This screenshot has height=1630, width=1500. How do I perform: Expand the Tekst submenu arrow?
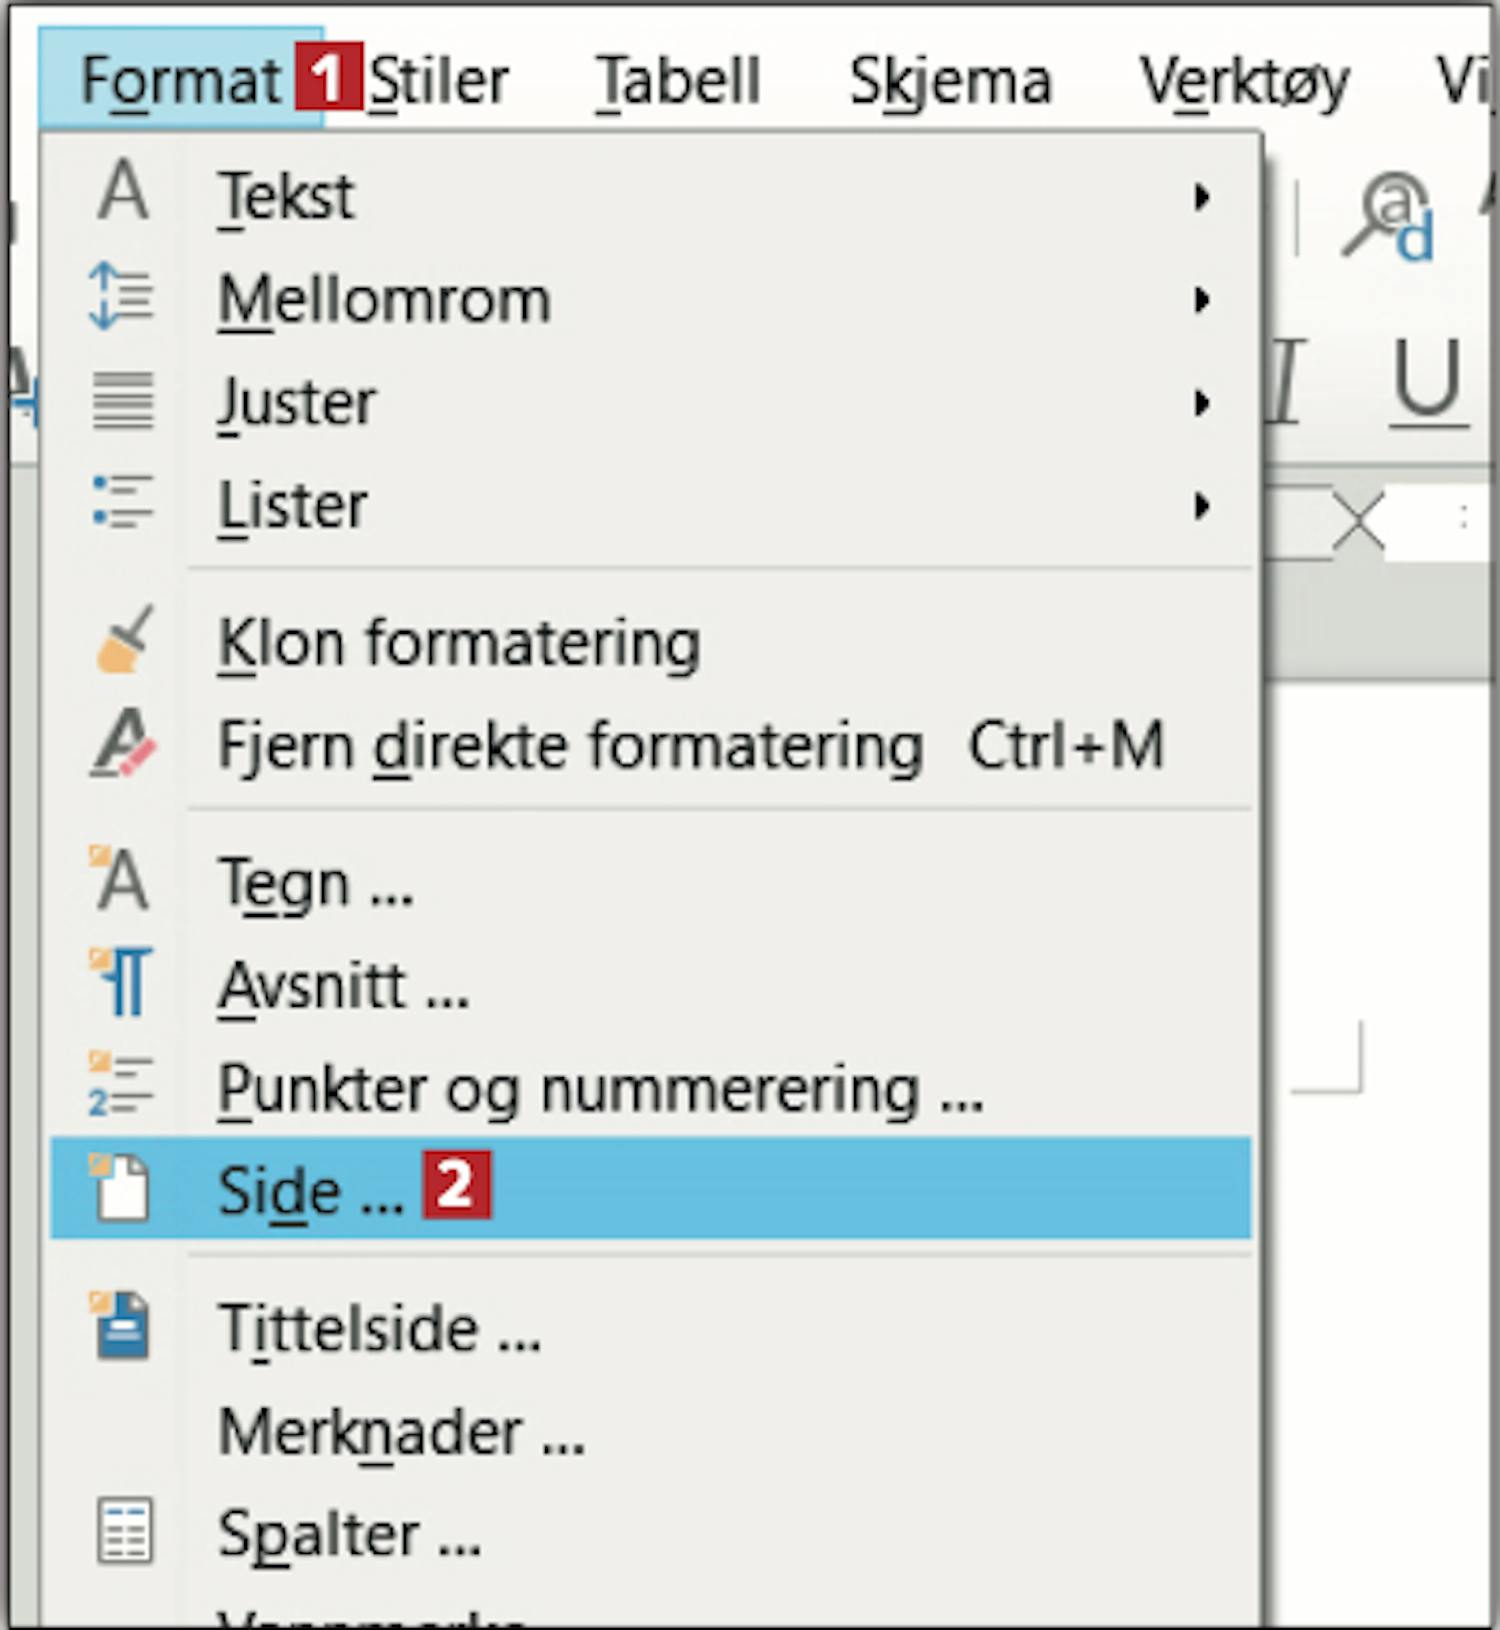point(1202,197)
